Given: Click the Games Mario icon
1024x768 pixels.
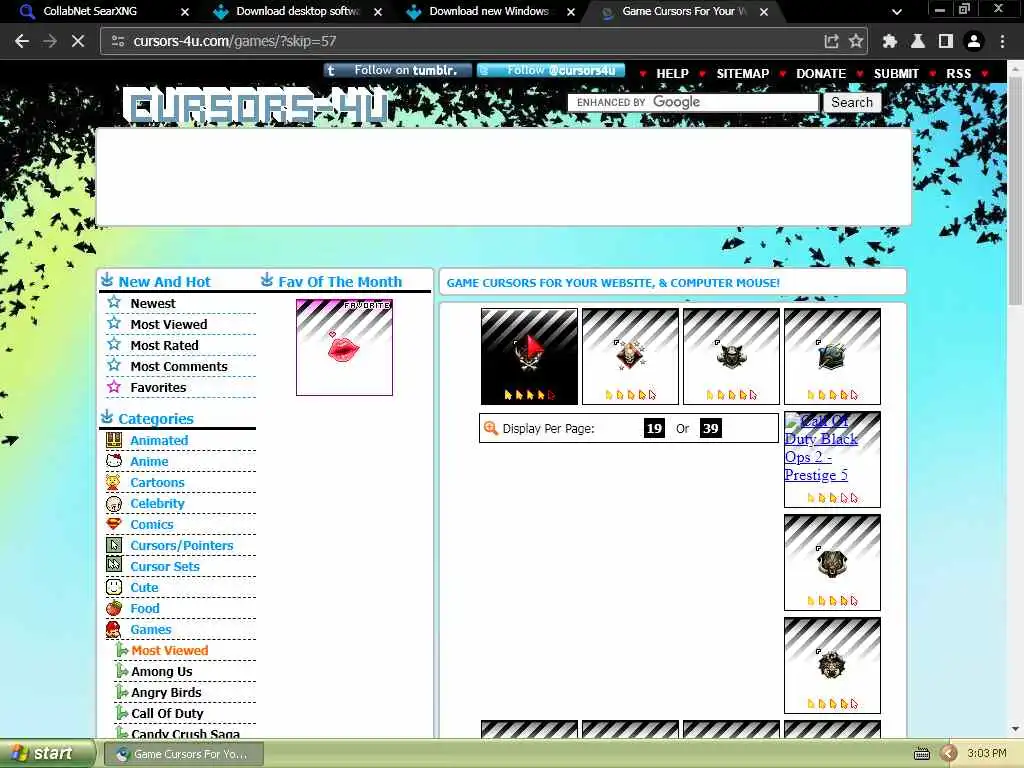Looking at the screenshot, I should 114,630.
